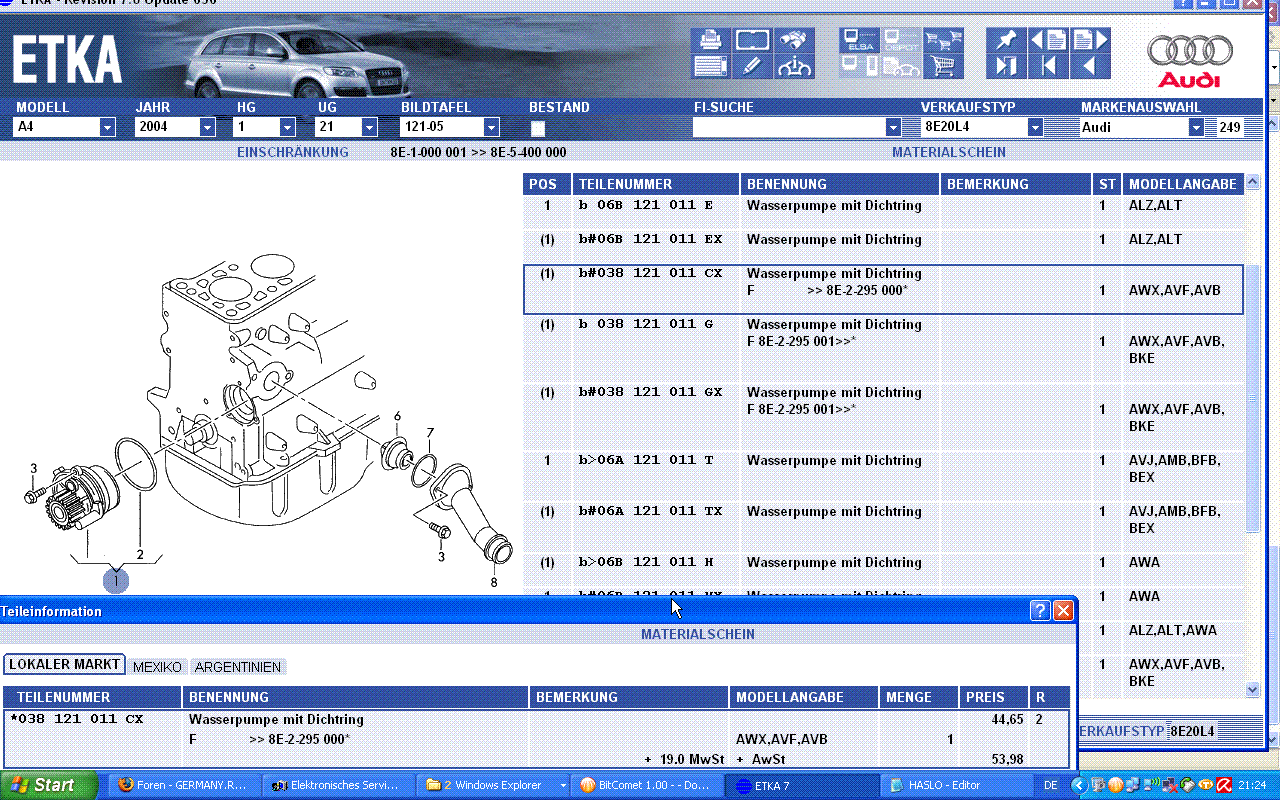
Task: Open the ELSA service information icon
Action: 859,41
